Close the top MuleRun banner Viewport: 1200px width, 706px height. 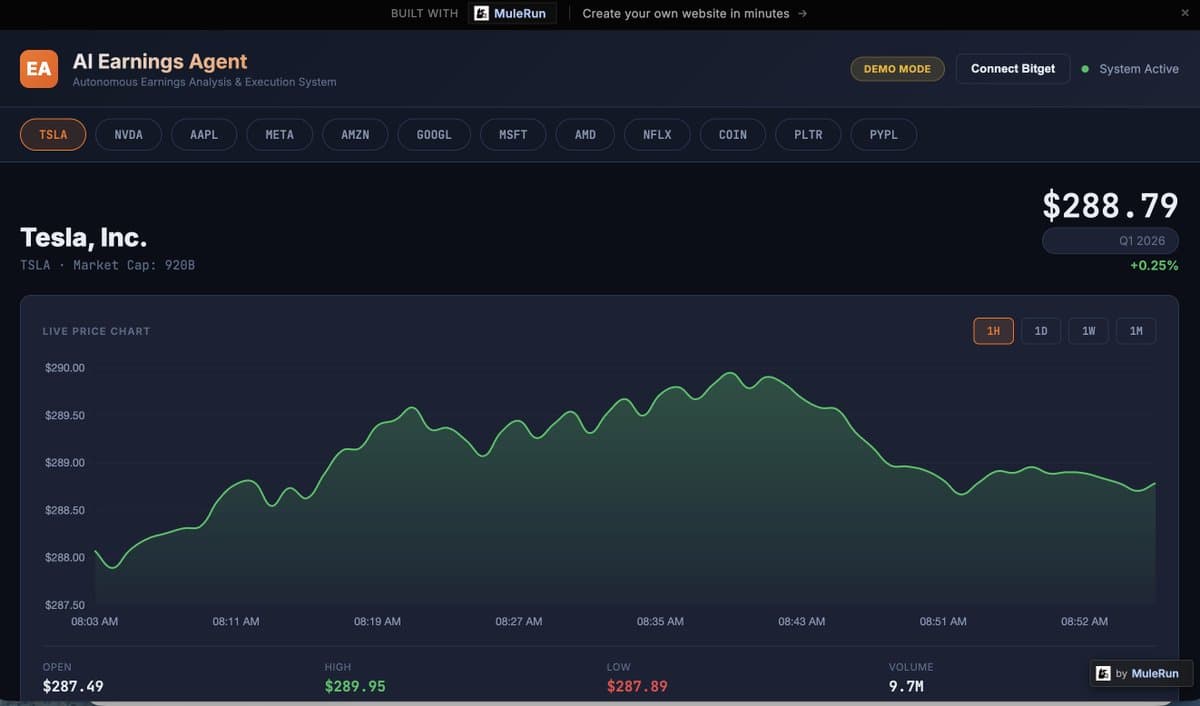(1185, 13)
